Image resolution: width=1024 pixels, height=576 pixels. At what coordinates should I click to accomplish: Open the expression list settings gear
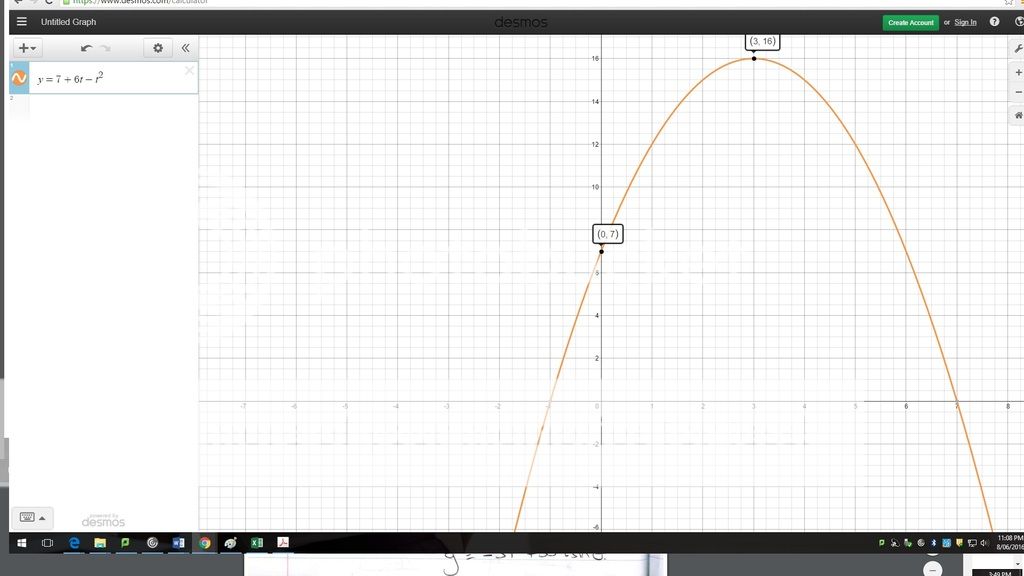pyautogui.click(x=158, y=48)
